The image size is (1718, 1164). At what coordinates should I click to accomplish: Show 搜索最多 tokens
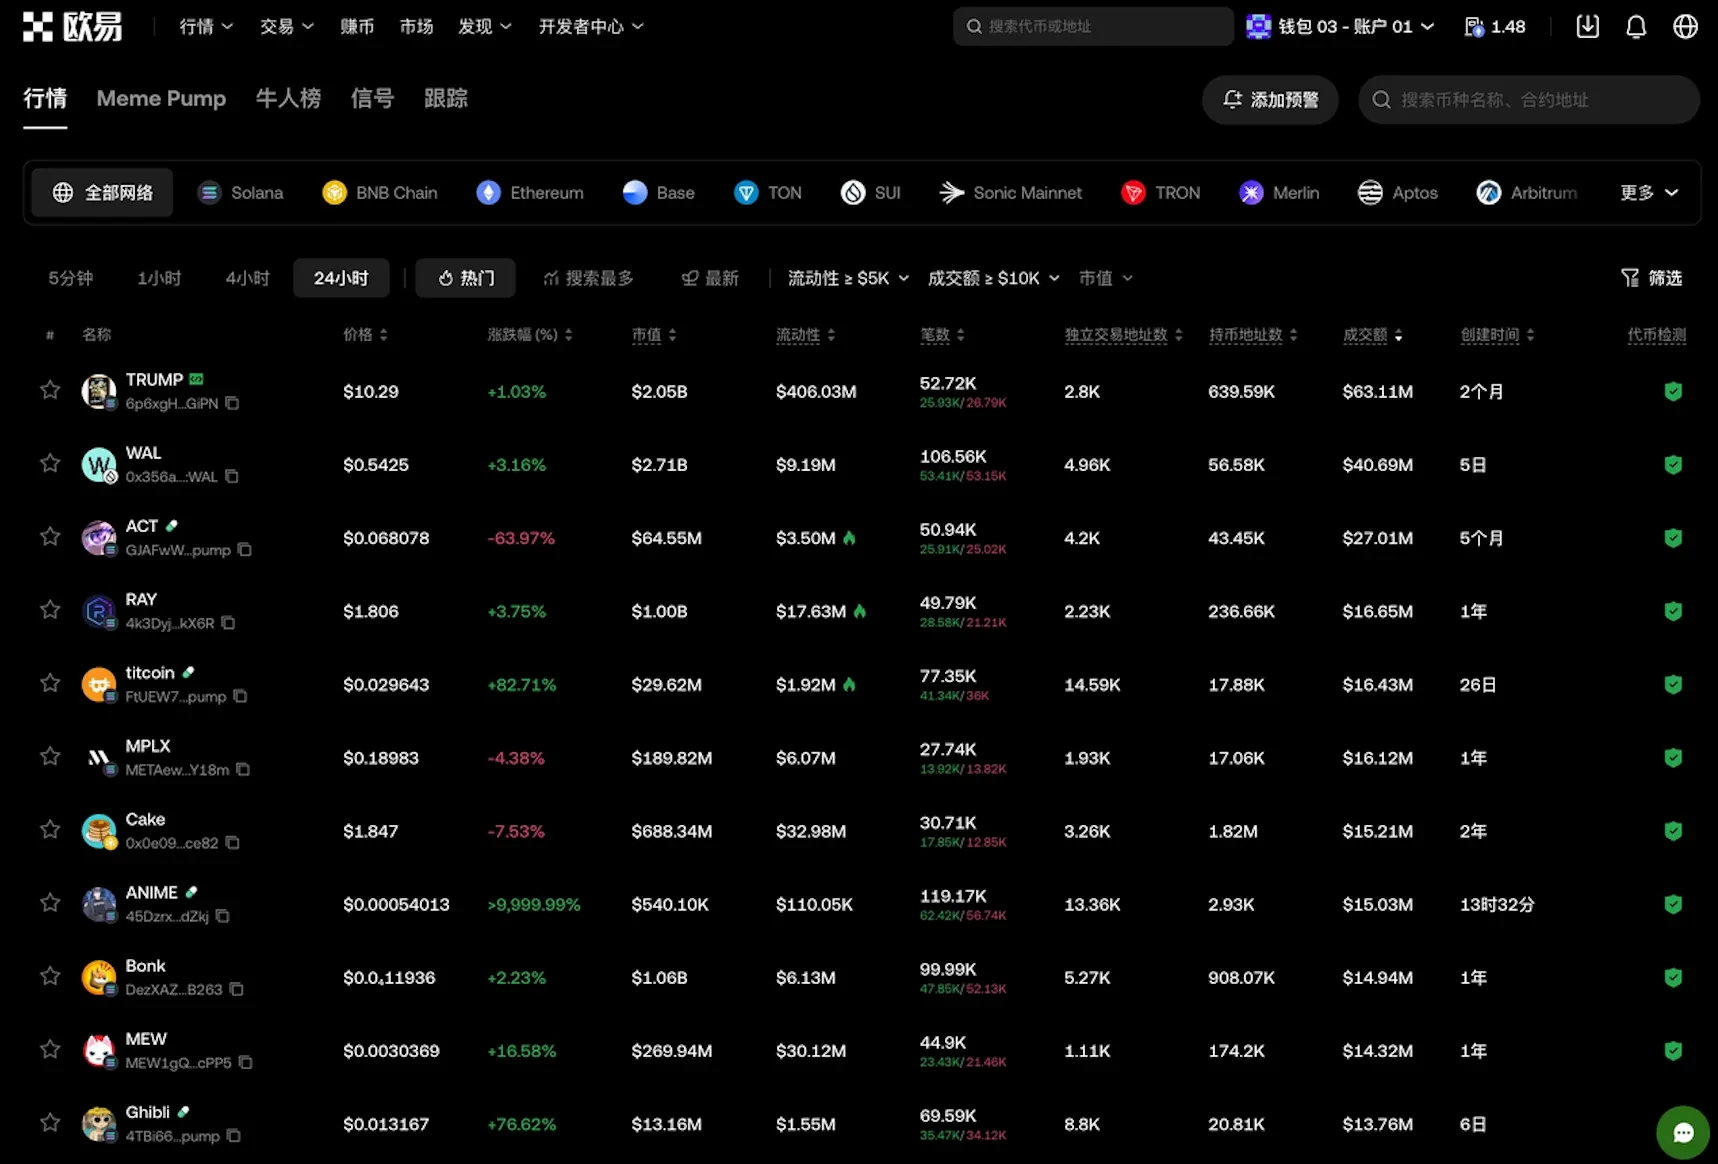point(588,278)
